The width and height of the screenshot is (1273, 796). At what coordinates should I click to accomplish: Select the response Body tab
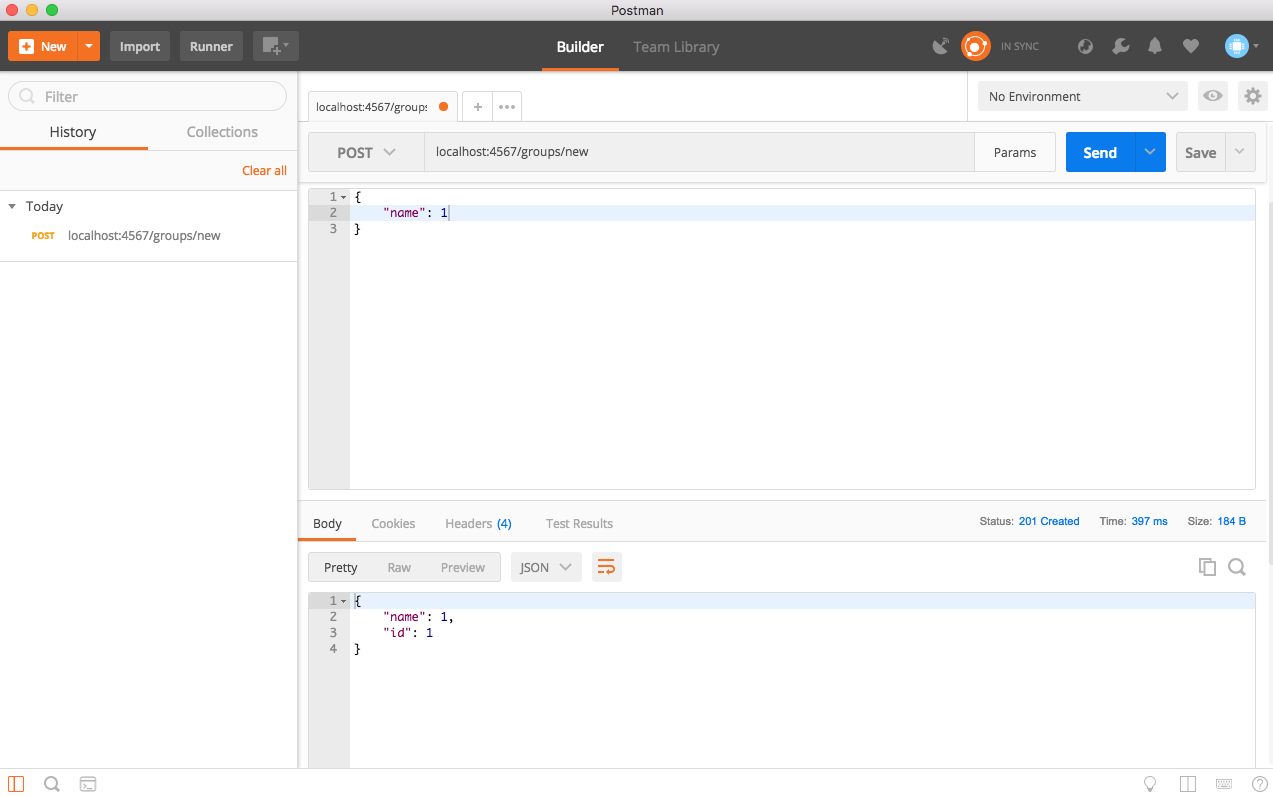(327, 523)
